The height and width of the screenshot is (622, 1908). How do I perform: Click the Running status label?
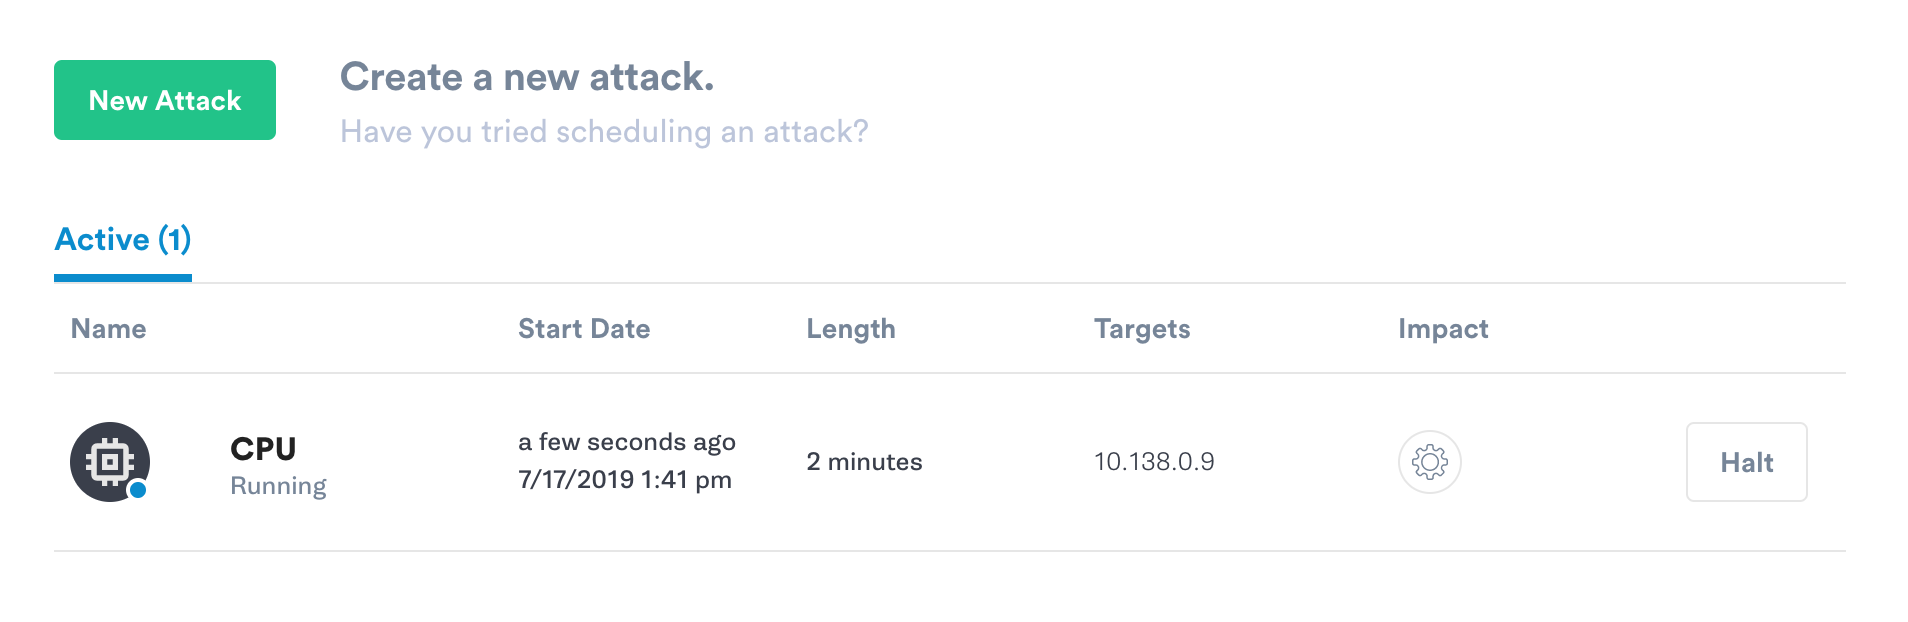[x=278, y=485]
